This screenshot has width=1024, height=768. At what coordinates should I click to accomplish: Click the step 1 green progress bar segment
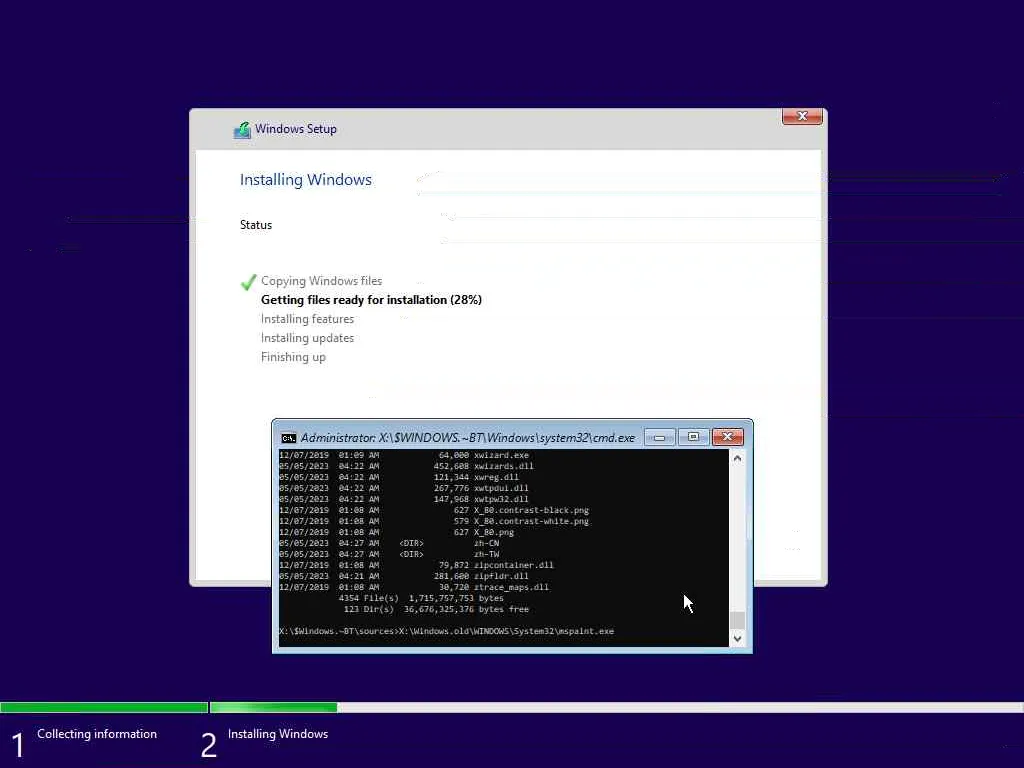click(x=104, y=707)
